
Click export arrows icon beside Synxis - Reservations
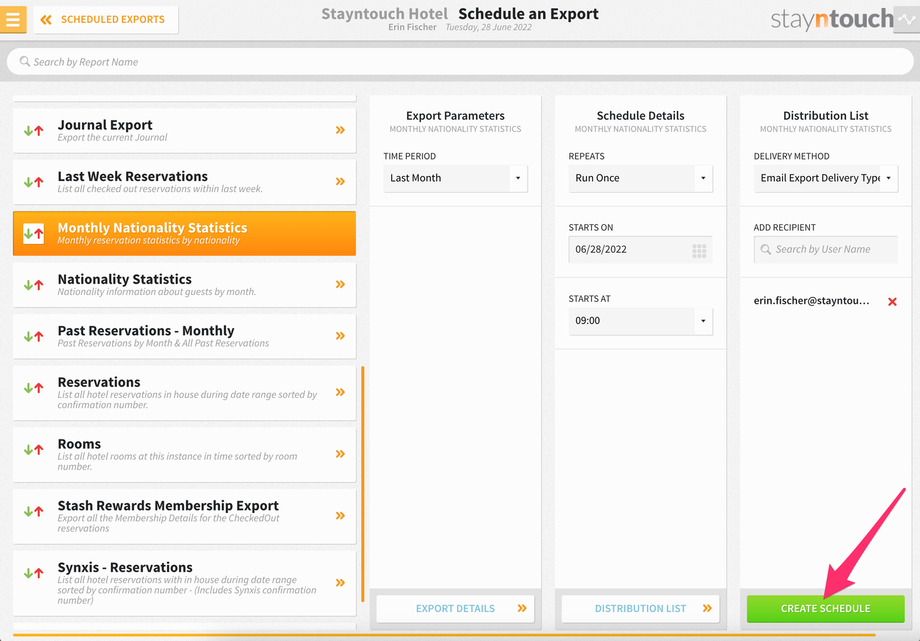coord(33,573)
